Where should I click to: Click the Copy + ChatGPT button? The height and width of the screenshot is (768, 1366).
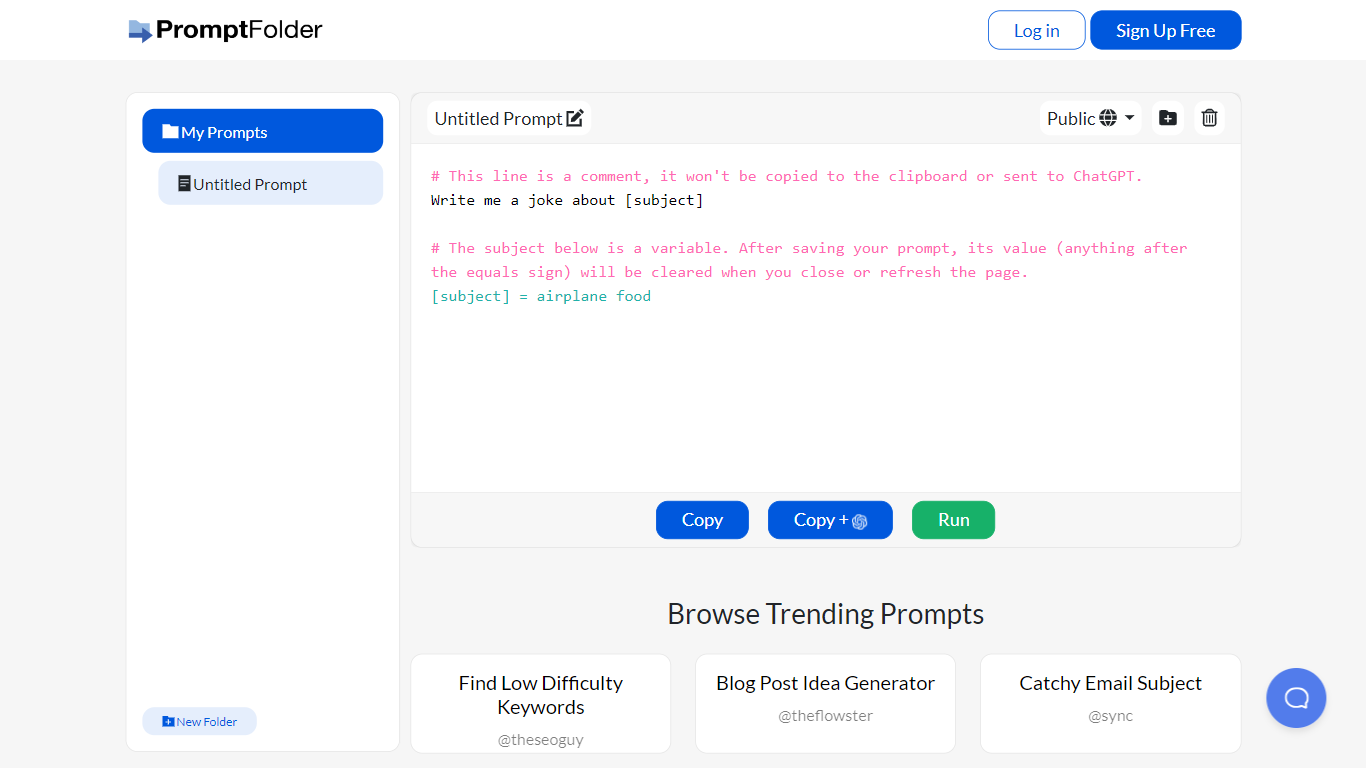[x=829, y=520]
